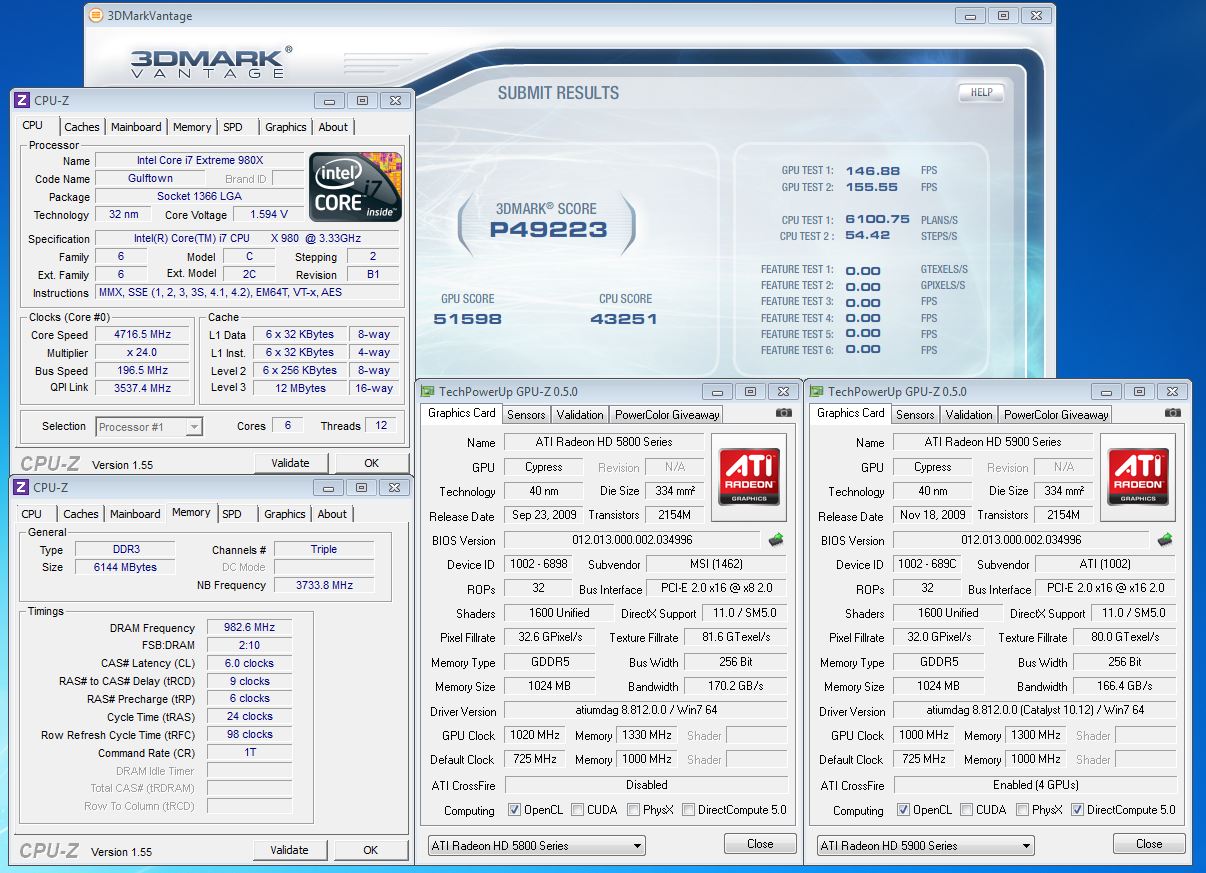Viewport: 1206px width, 873px height.
Task: Open About tab in top CPU-Z window
Action: pyautogui.click(x=333, y=127)
